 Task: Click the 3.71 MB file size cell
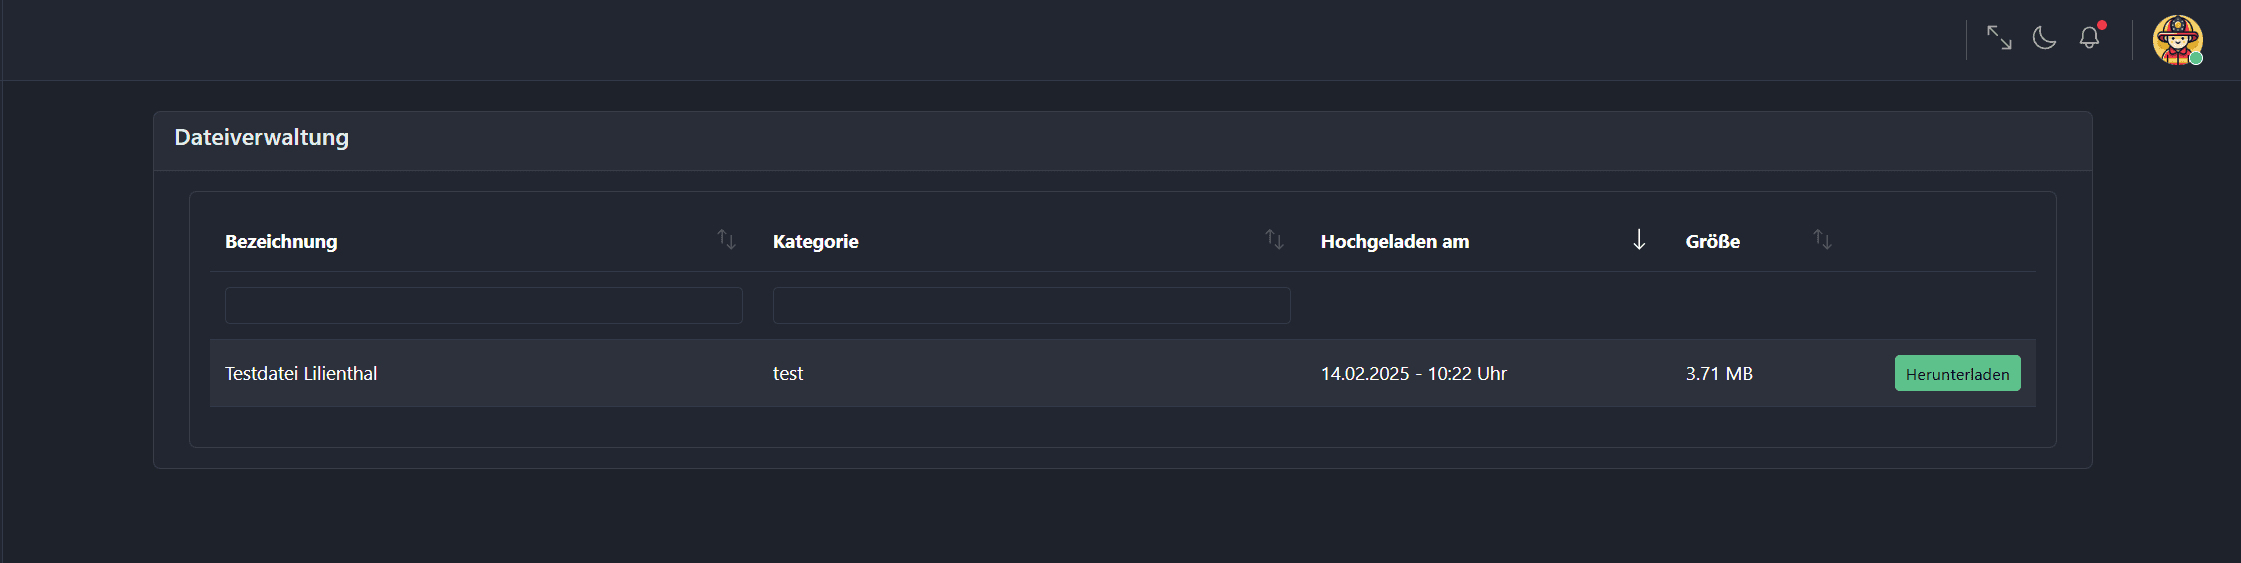[1719, 374]
